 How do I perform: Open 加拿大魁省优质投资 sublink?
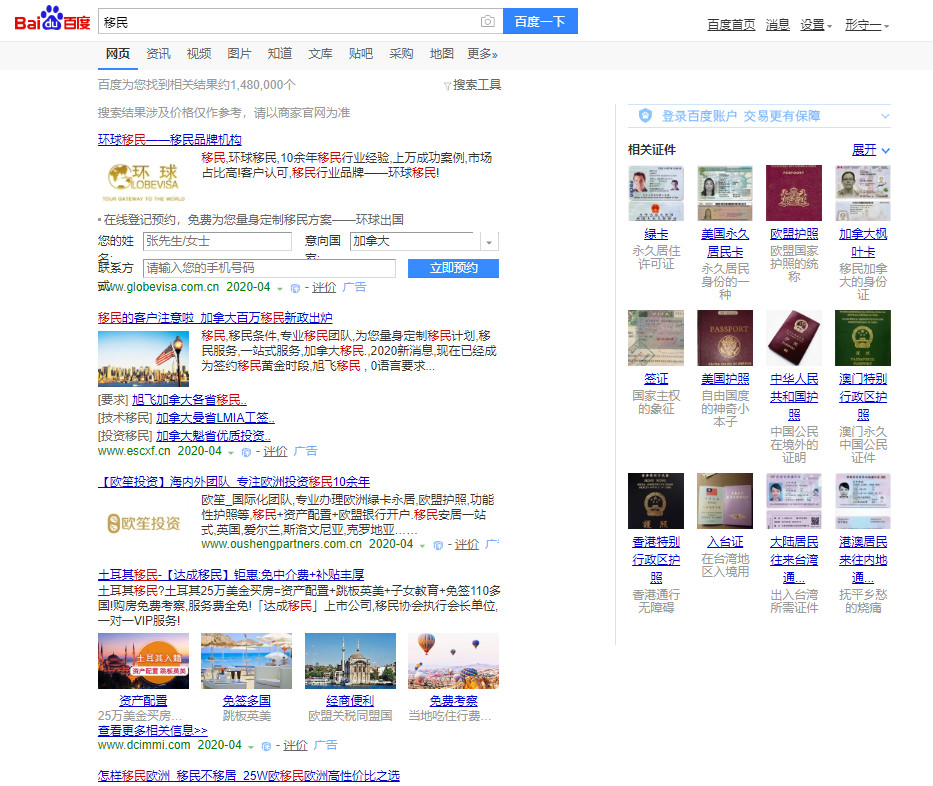pos(213,436)
